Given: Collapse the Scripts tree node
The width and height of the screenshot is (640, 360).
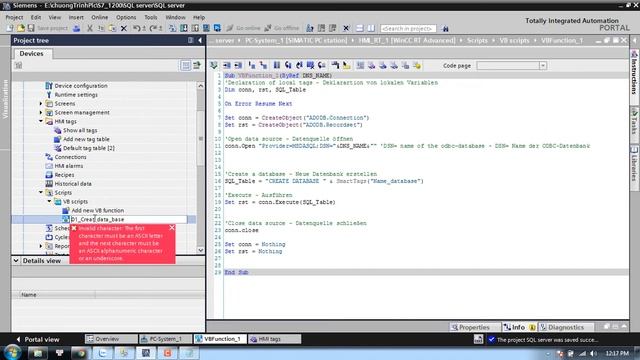Looking at the screenshot, I should point(41,192).
